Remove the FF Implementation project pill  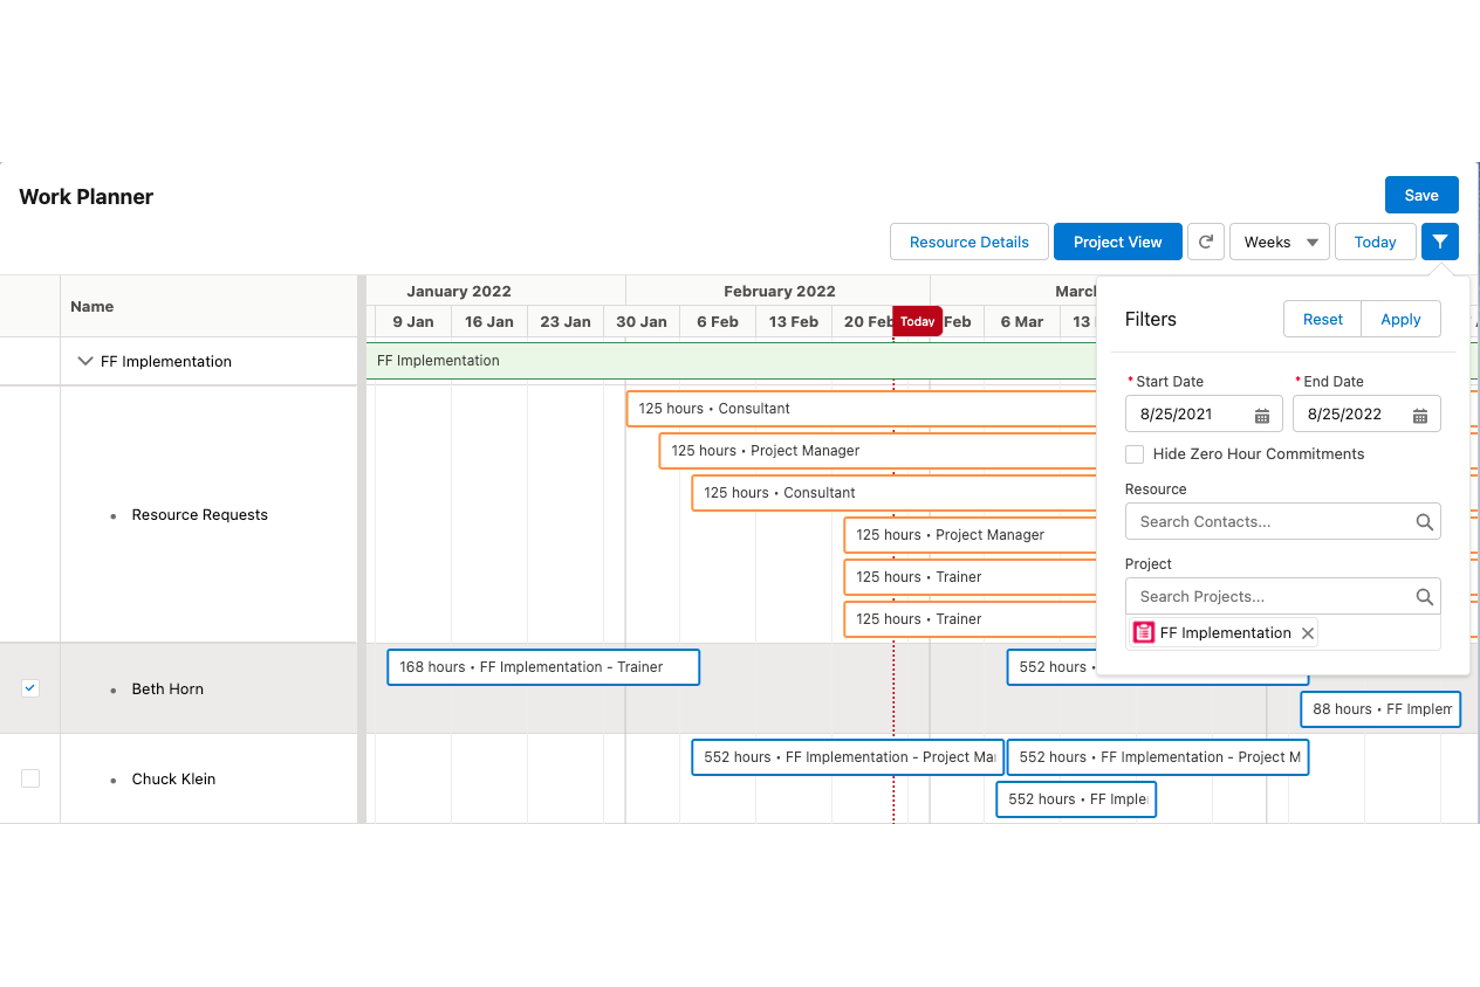[1307, 633]
